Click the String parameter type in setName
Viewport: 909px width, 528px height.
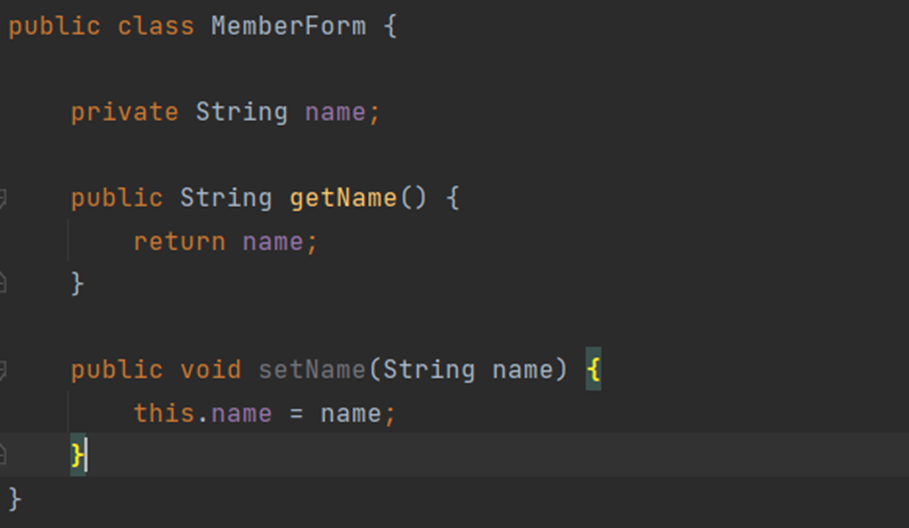pyautogui.click(x=429, y=370)
